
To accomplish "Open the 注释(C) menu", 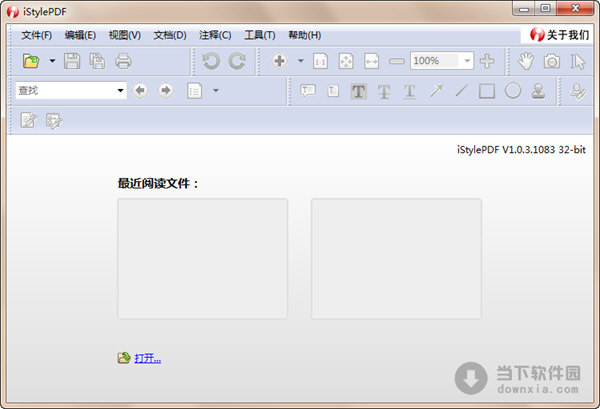I will click(215, 35).
